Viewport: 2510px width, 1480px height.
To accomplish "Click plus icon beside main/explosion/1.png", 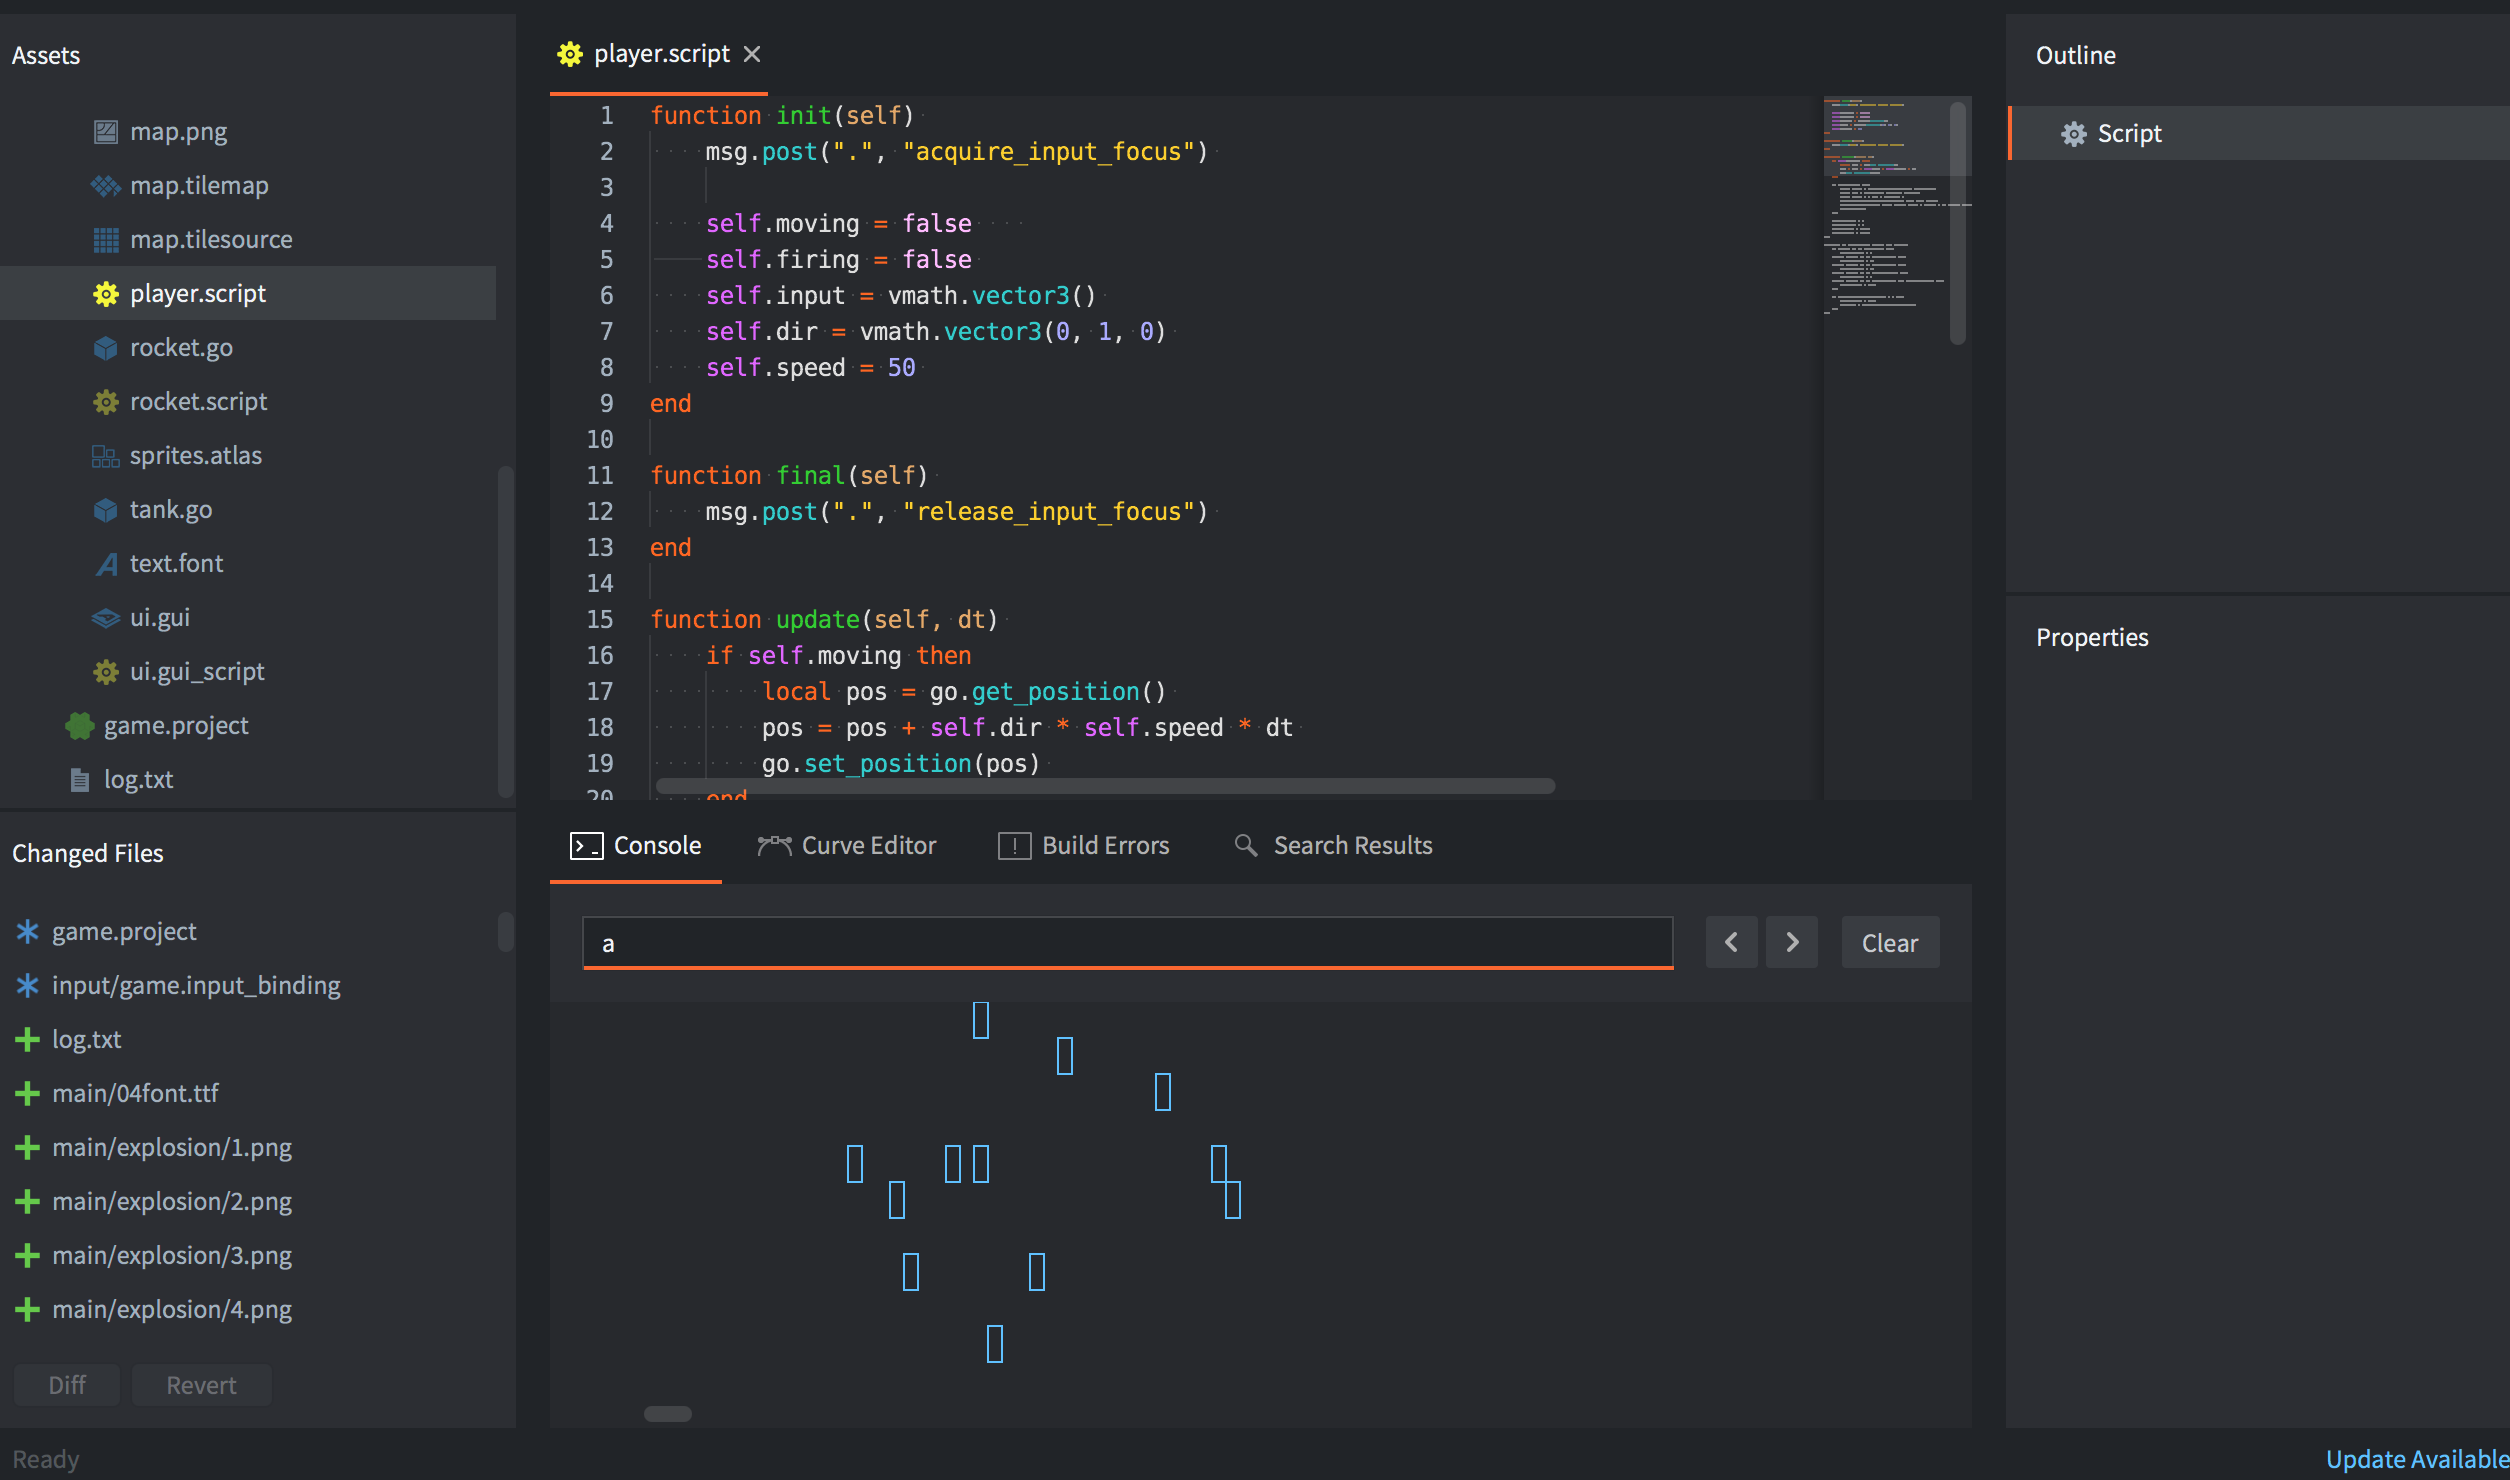I will click(x=28, y=1148).
